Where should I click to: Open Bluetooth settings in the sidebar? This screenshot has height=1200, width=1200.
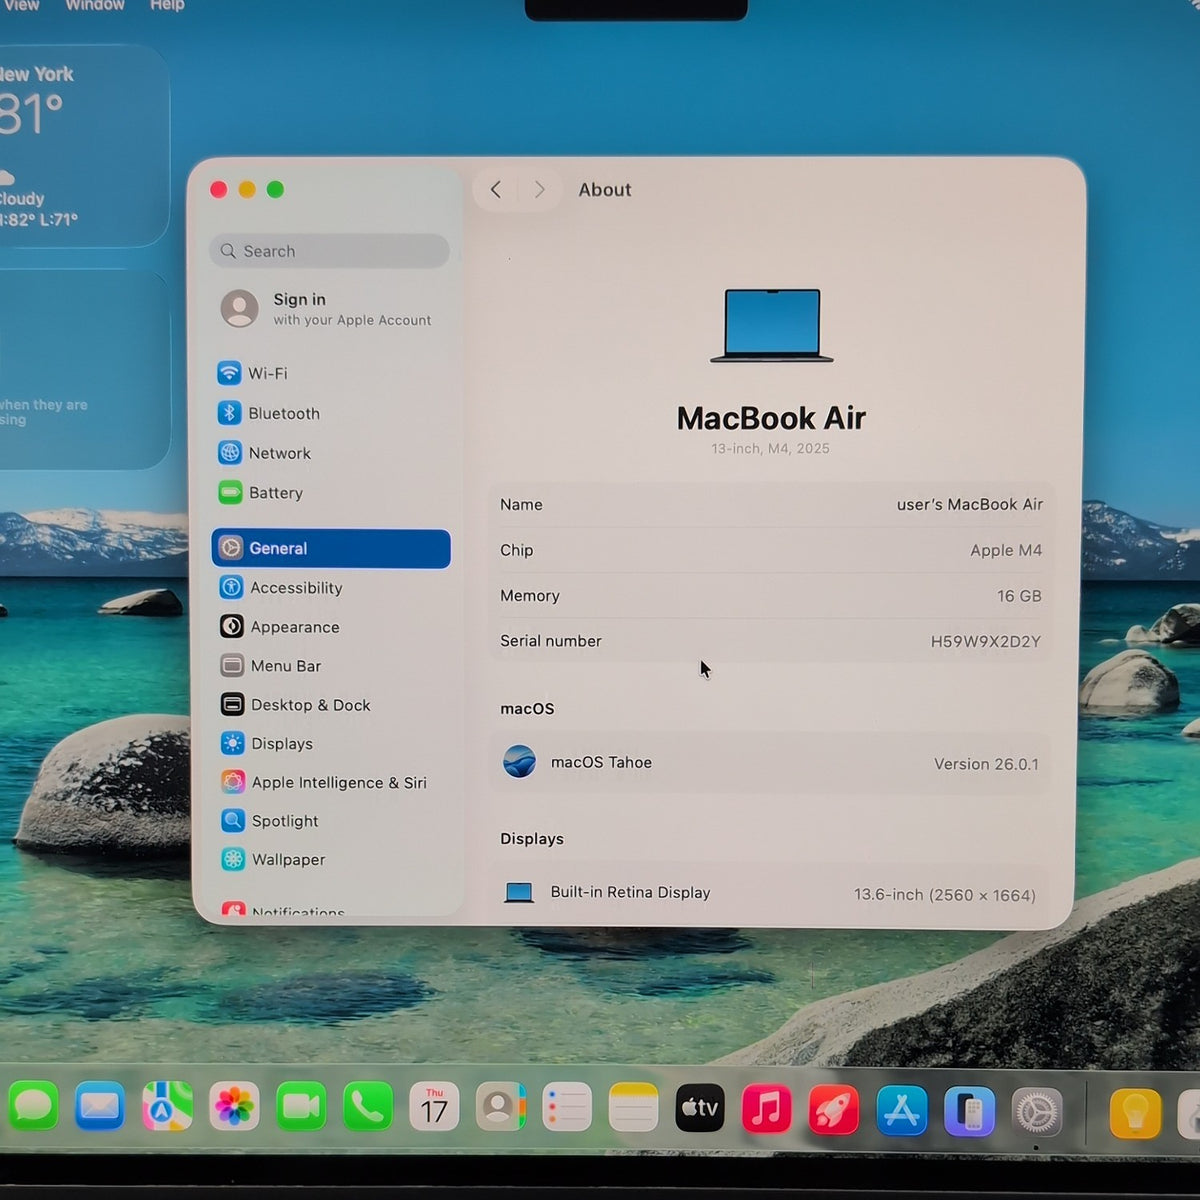click(x=330, y=413)
